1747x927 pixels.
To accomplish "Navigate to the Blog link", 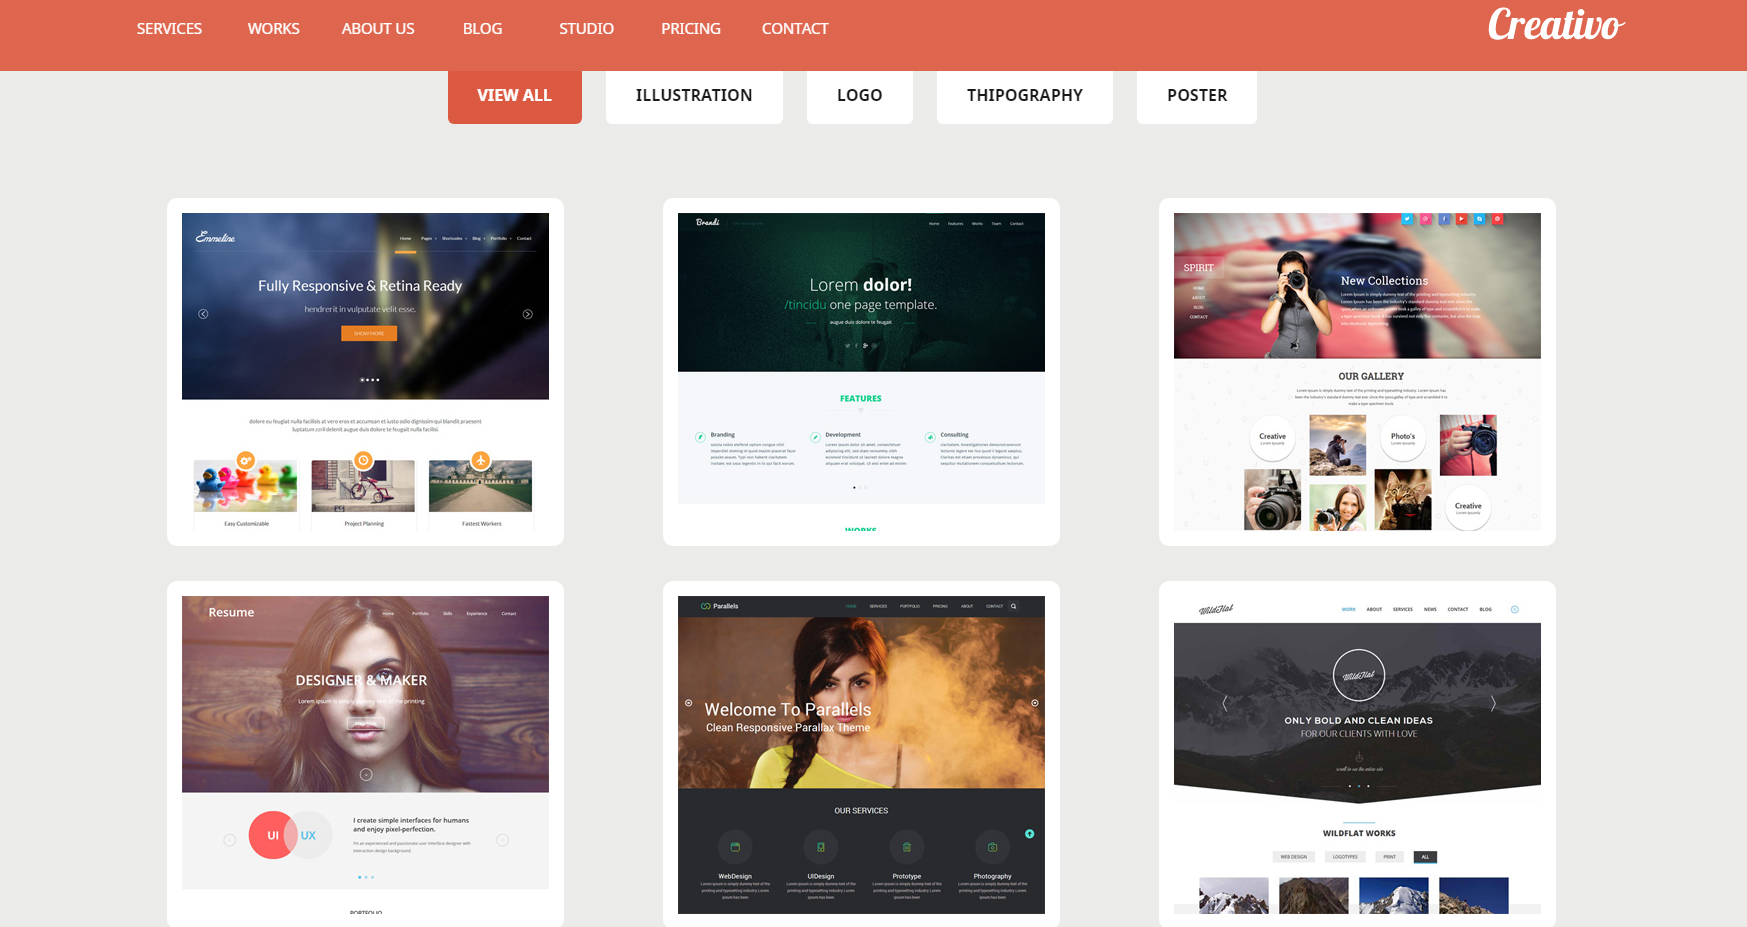I will click(x=482, y=29).
